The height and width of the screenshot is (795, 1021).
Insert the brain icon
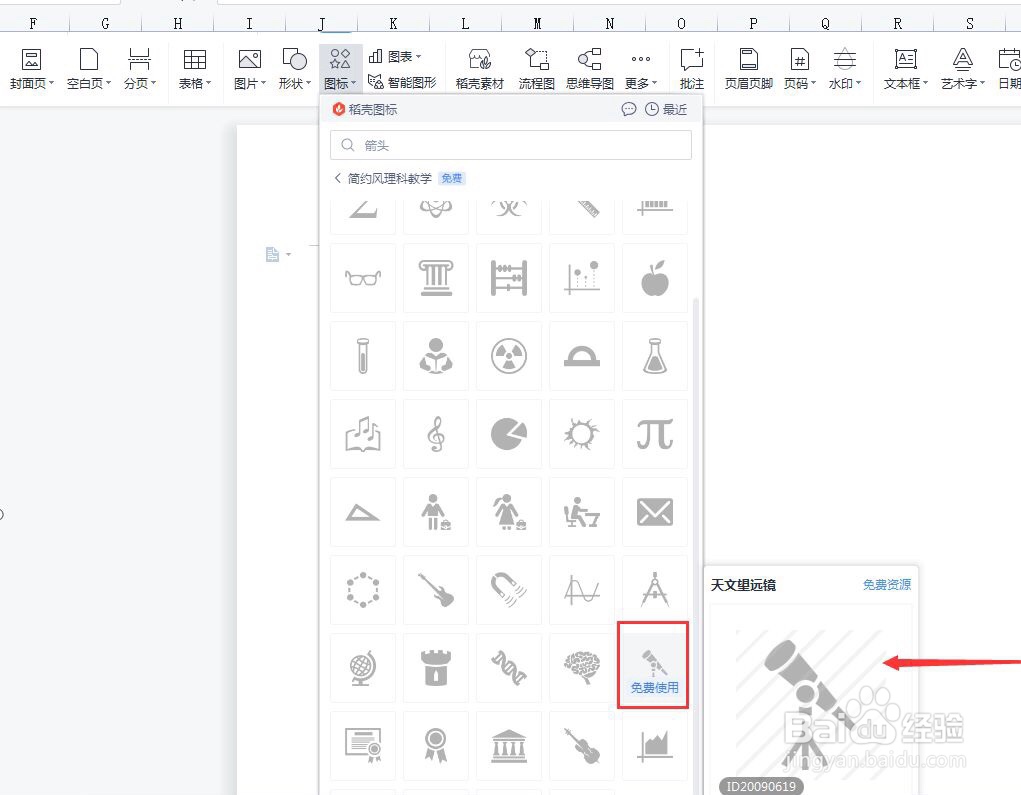tap(581, 669)
